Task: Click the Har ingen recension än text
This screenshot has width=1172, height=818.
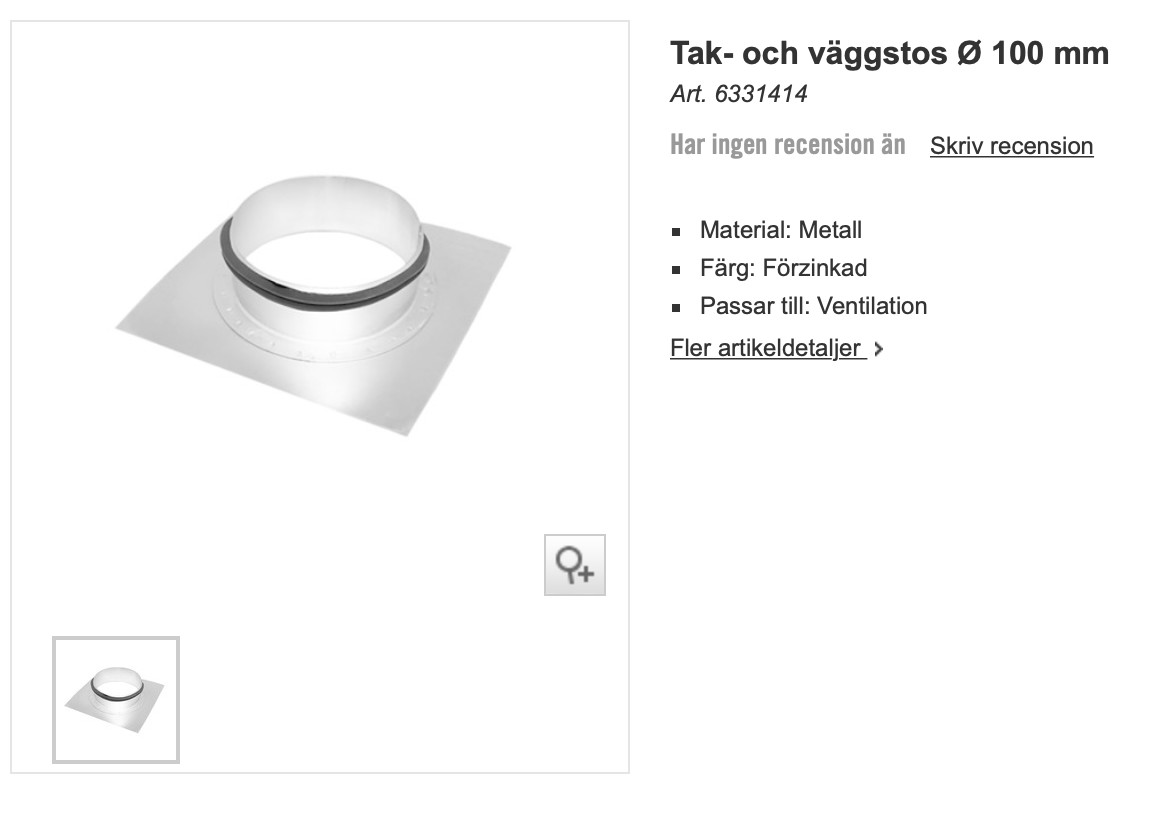Action: pos(787,145)
